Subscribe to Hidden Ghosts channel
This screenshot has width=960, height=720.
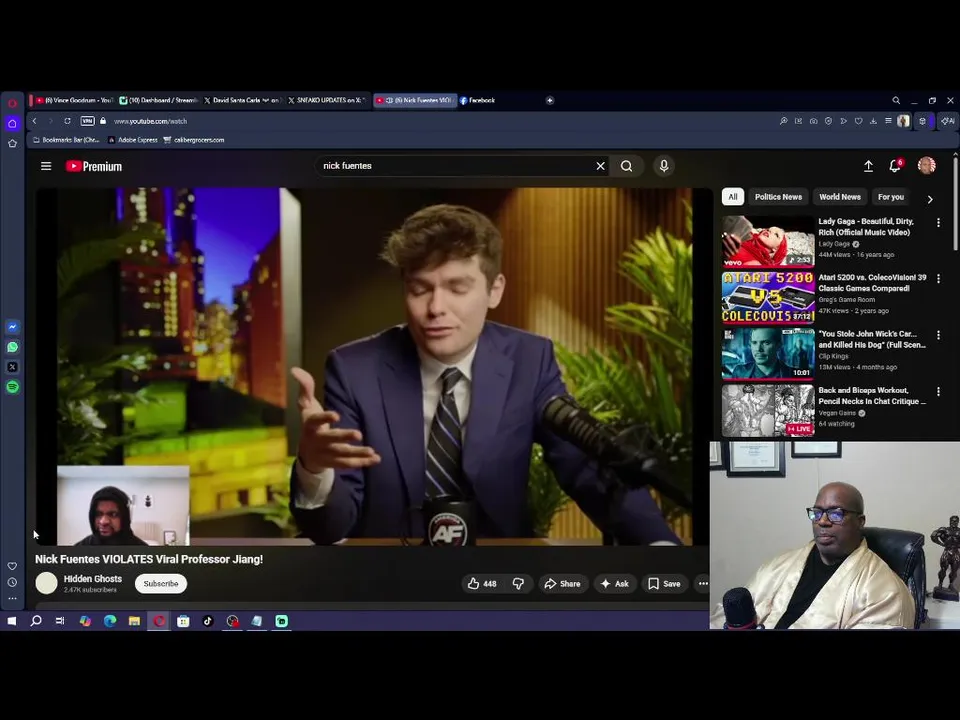pyautogui.click(x=161, y=583)
